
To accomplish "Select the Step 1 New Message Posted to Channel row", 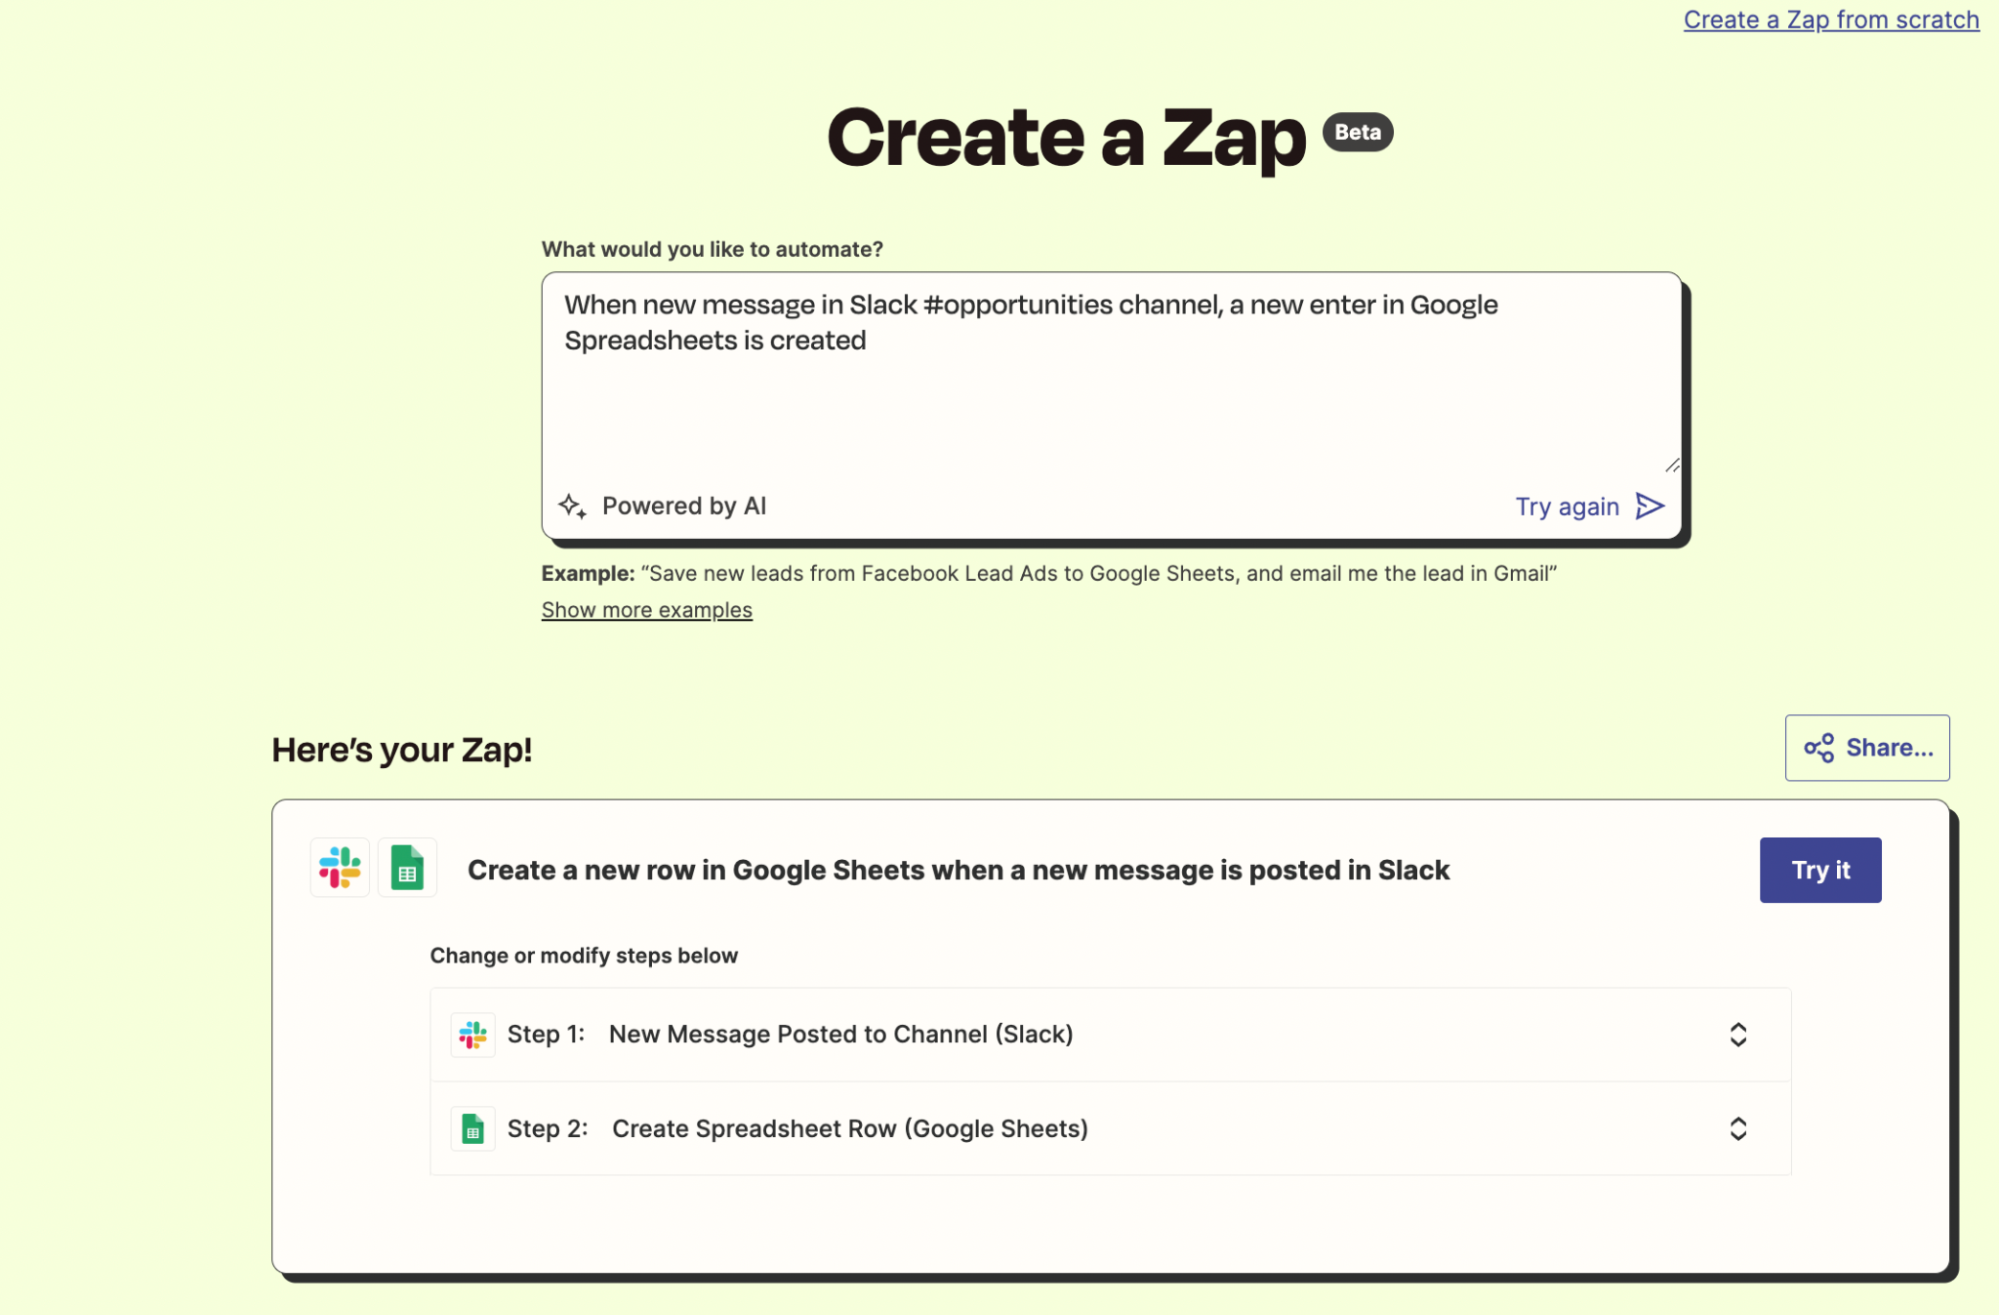I will (1000, 1034).
